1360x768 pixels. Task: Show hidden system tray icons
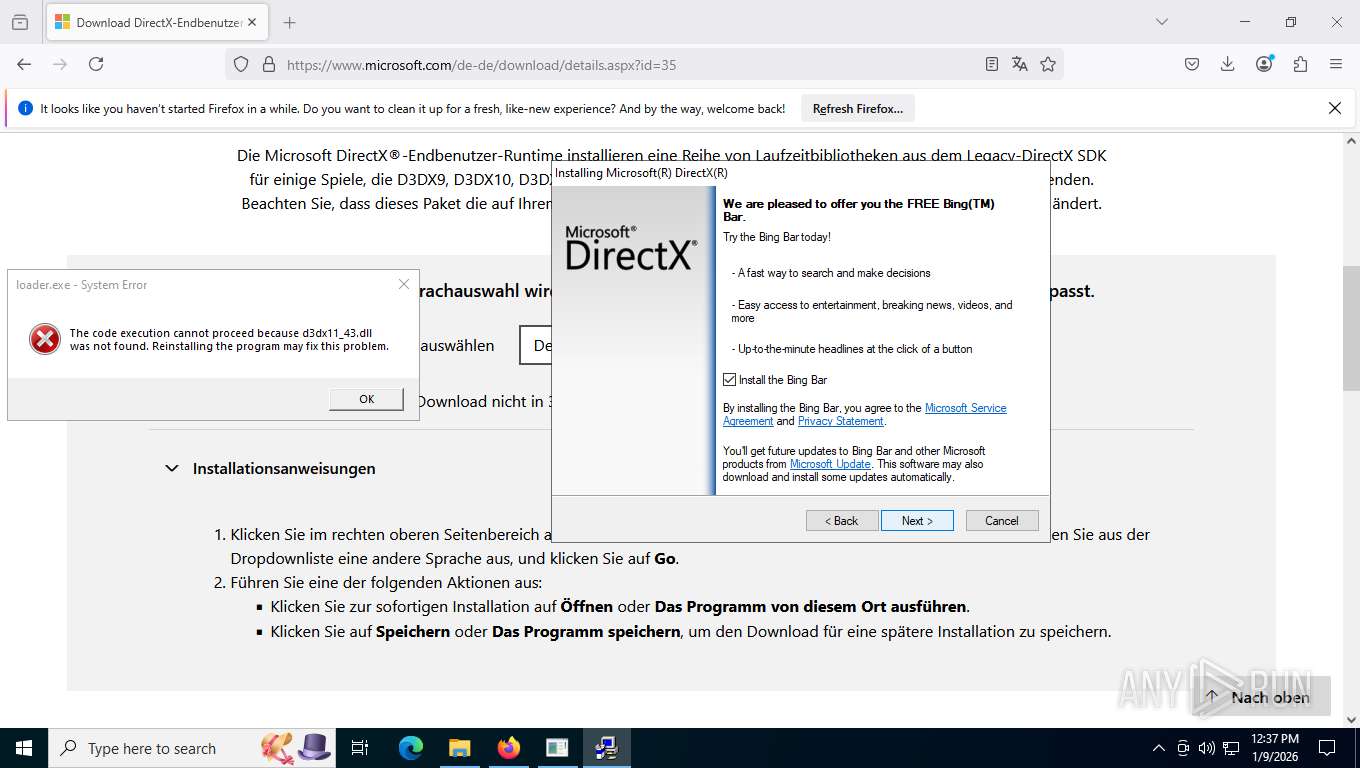click(x=1158, y=748)
